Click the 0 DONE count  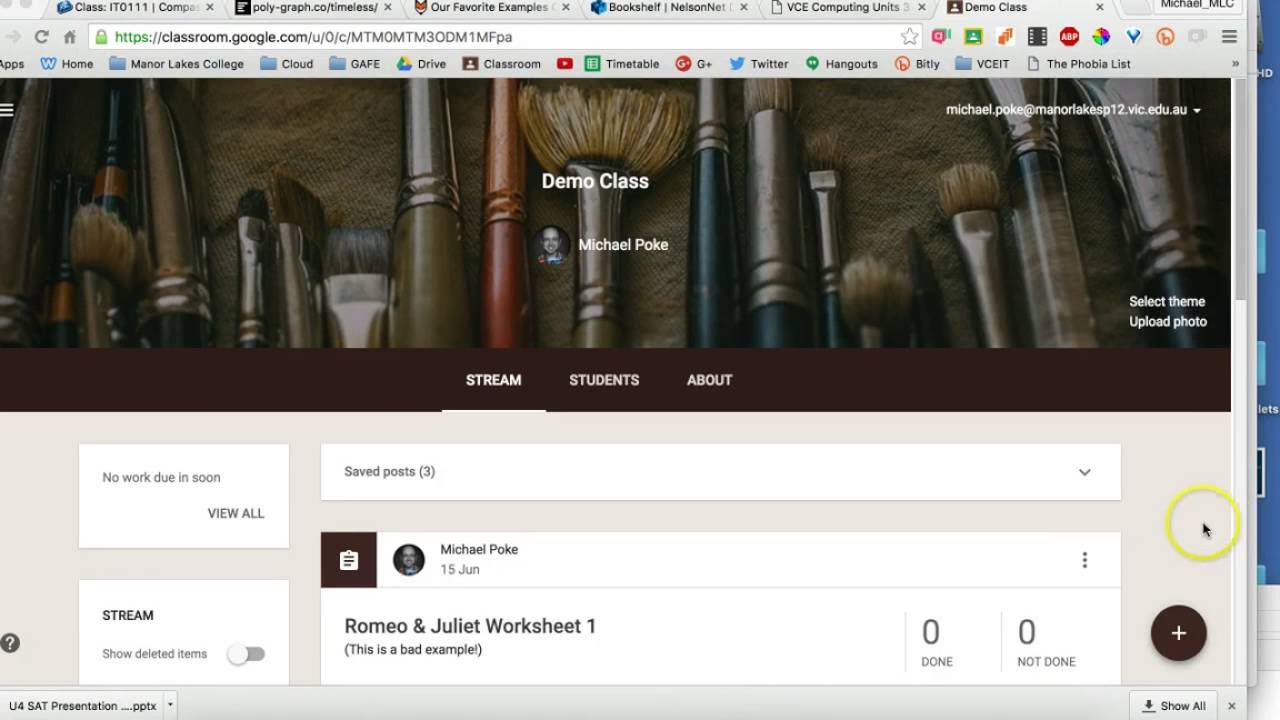(936, 641)
